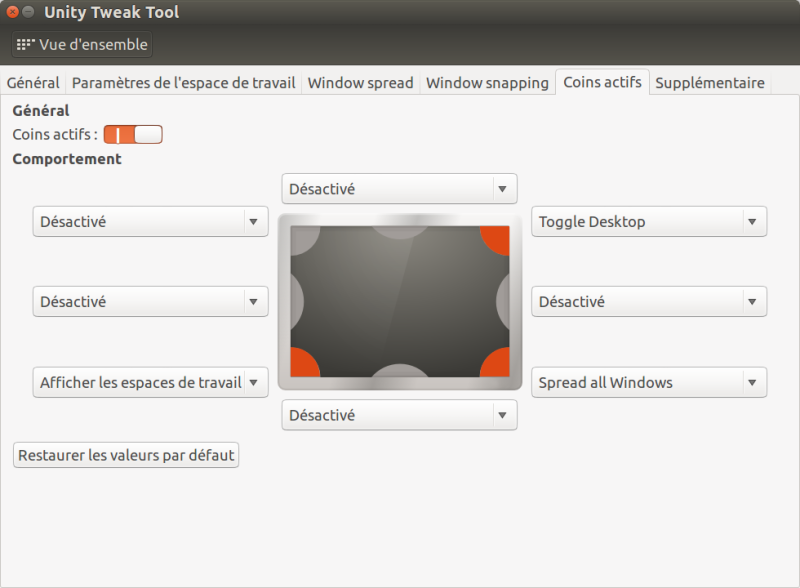Expand the Spread all Windows dropdown
Viewport: 800px width, 588px height.
[x=649, y=382]
